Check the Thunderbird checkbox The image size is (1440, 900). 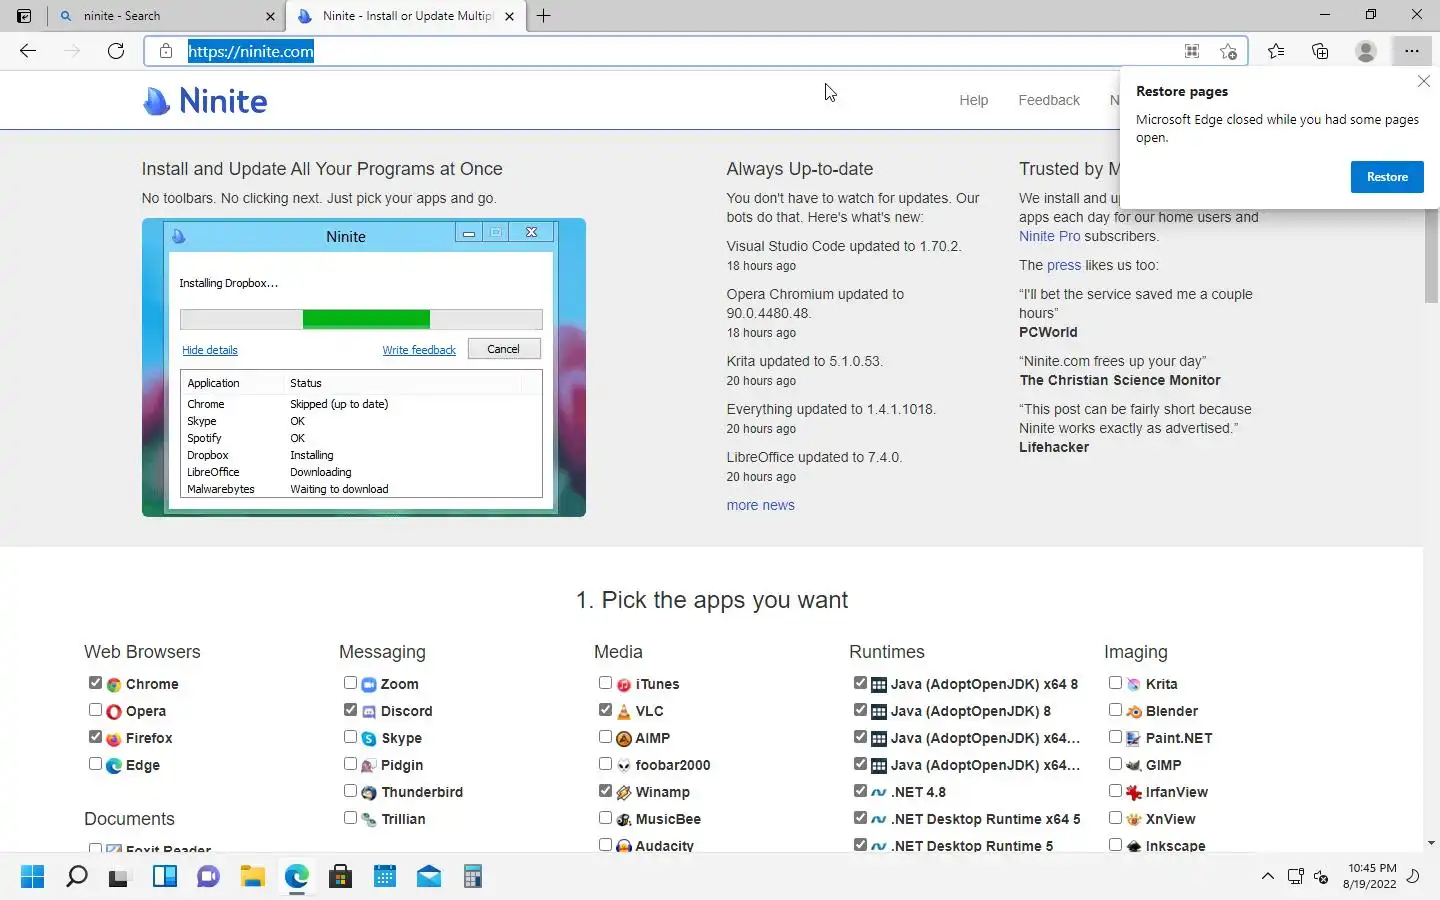pos(350,791)
